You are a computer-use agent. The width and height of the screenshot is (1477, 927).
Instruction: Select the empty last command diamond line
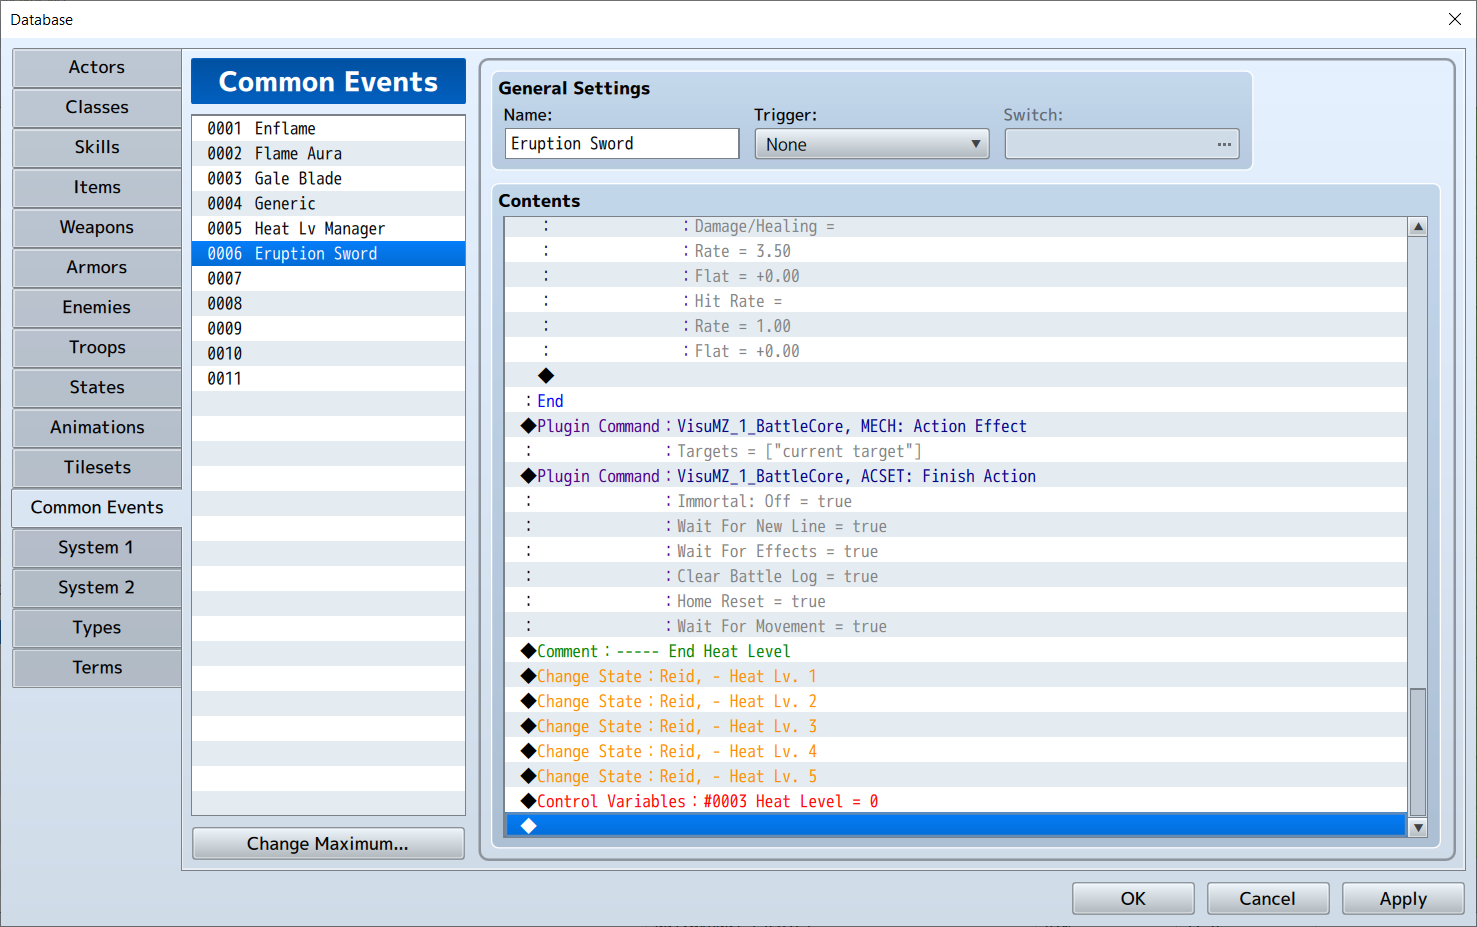tap(956, 826)
